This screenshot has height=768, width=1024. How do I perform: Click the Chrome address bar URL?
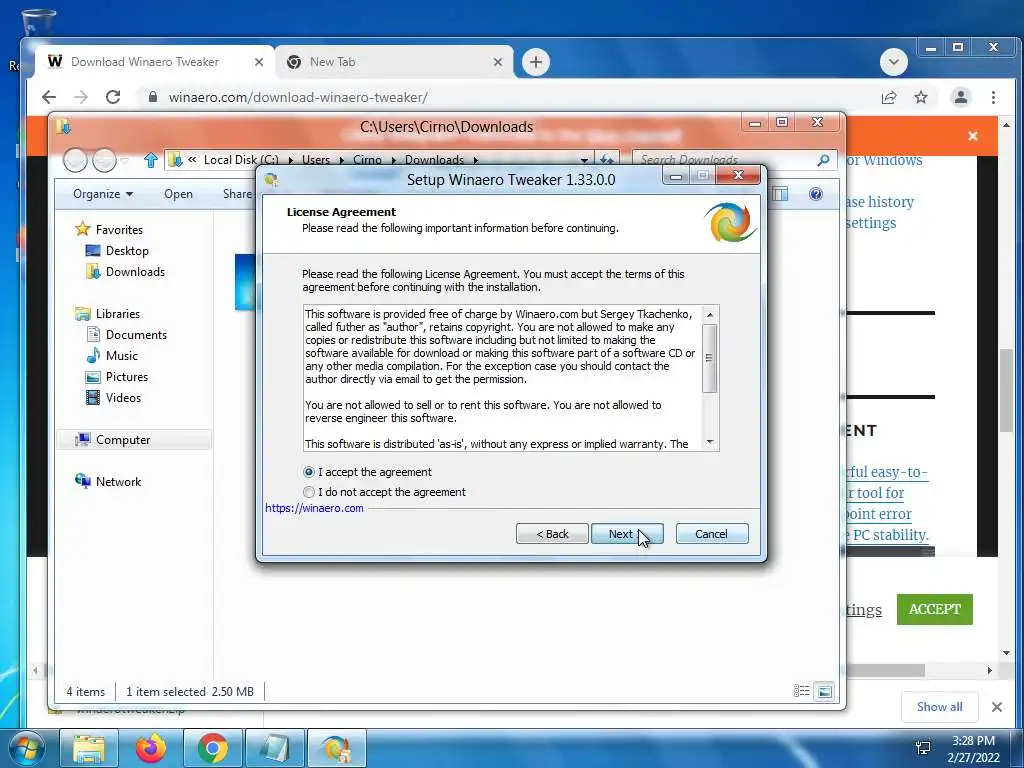[298, 97]
